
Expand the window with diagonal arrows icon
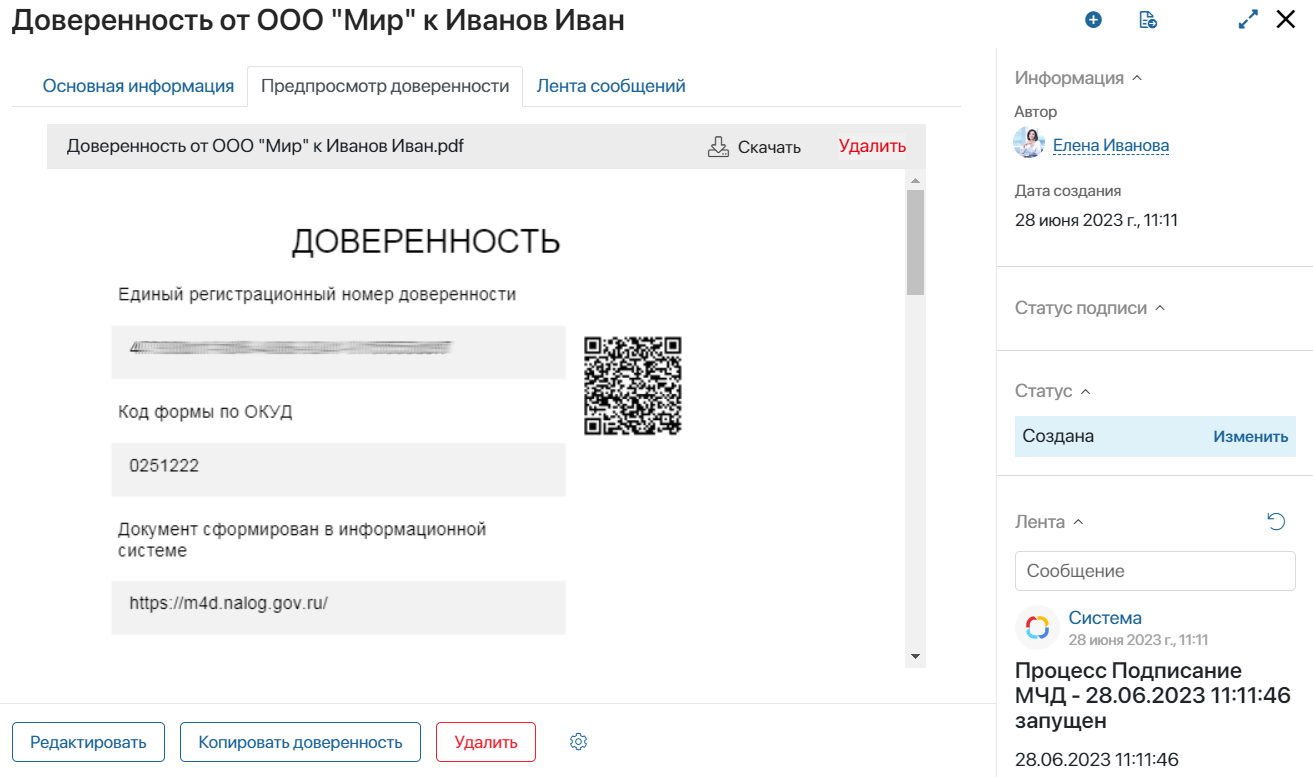[1248, 20]
